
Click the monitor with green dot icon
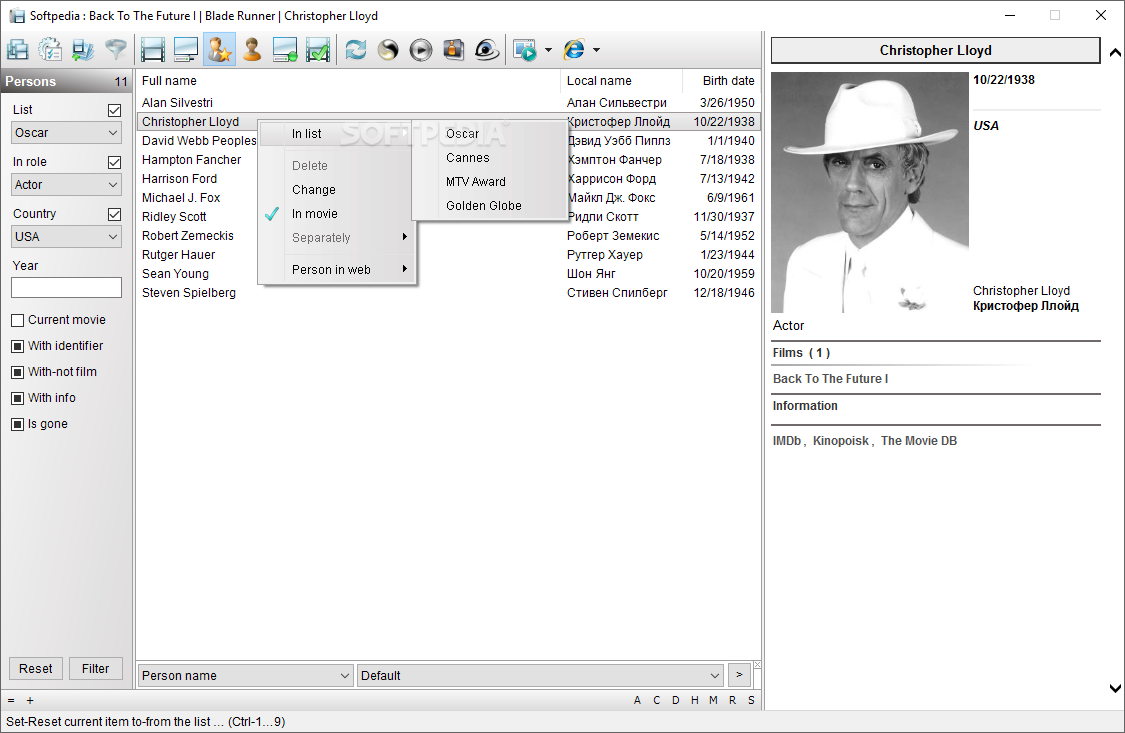(x=285, y=49)
